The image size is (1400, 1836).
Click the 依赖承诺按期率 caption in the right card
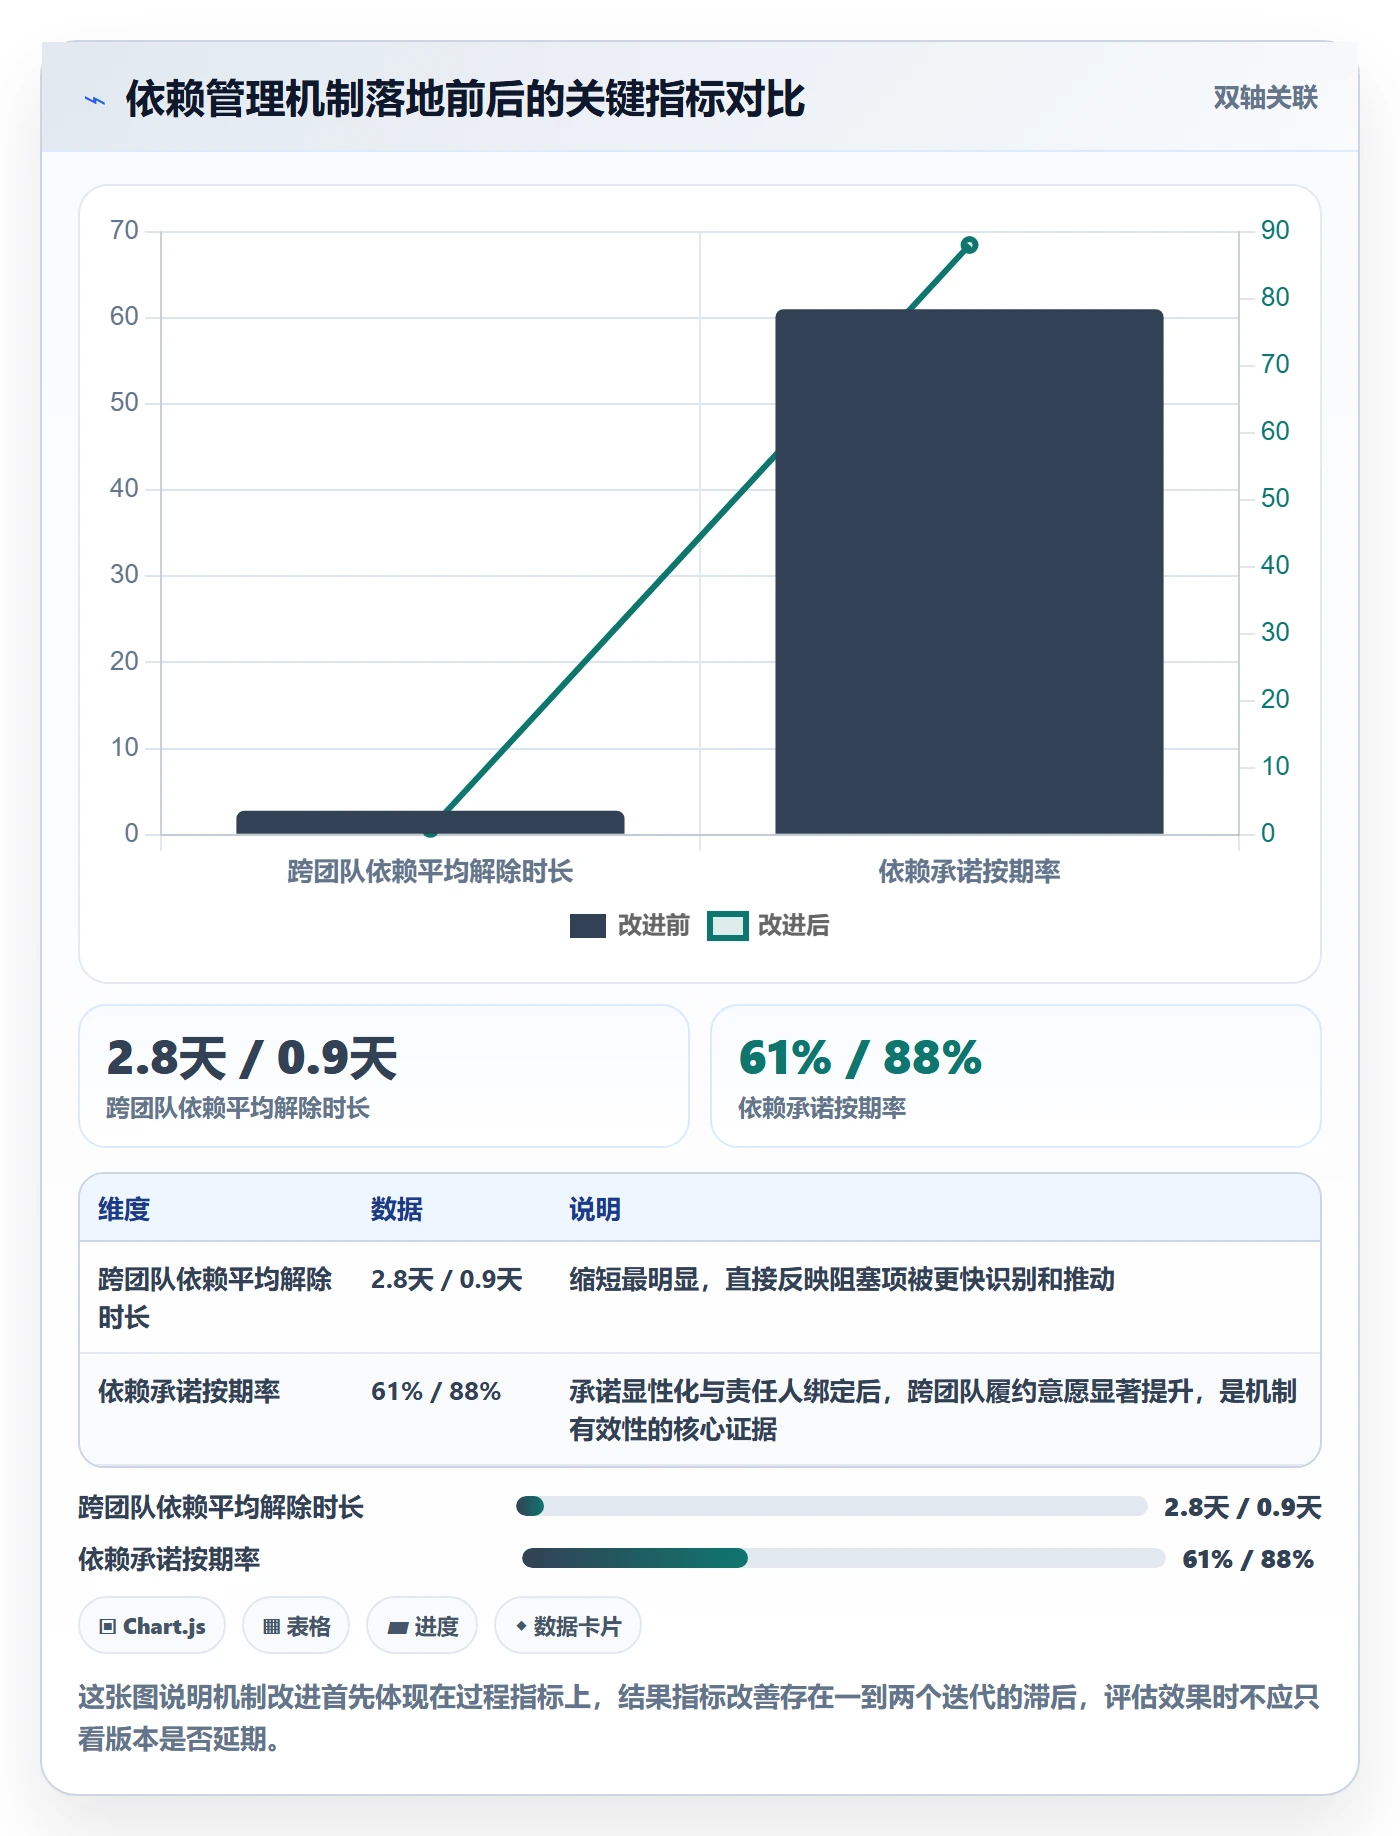click(x=822, y=1108)
